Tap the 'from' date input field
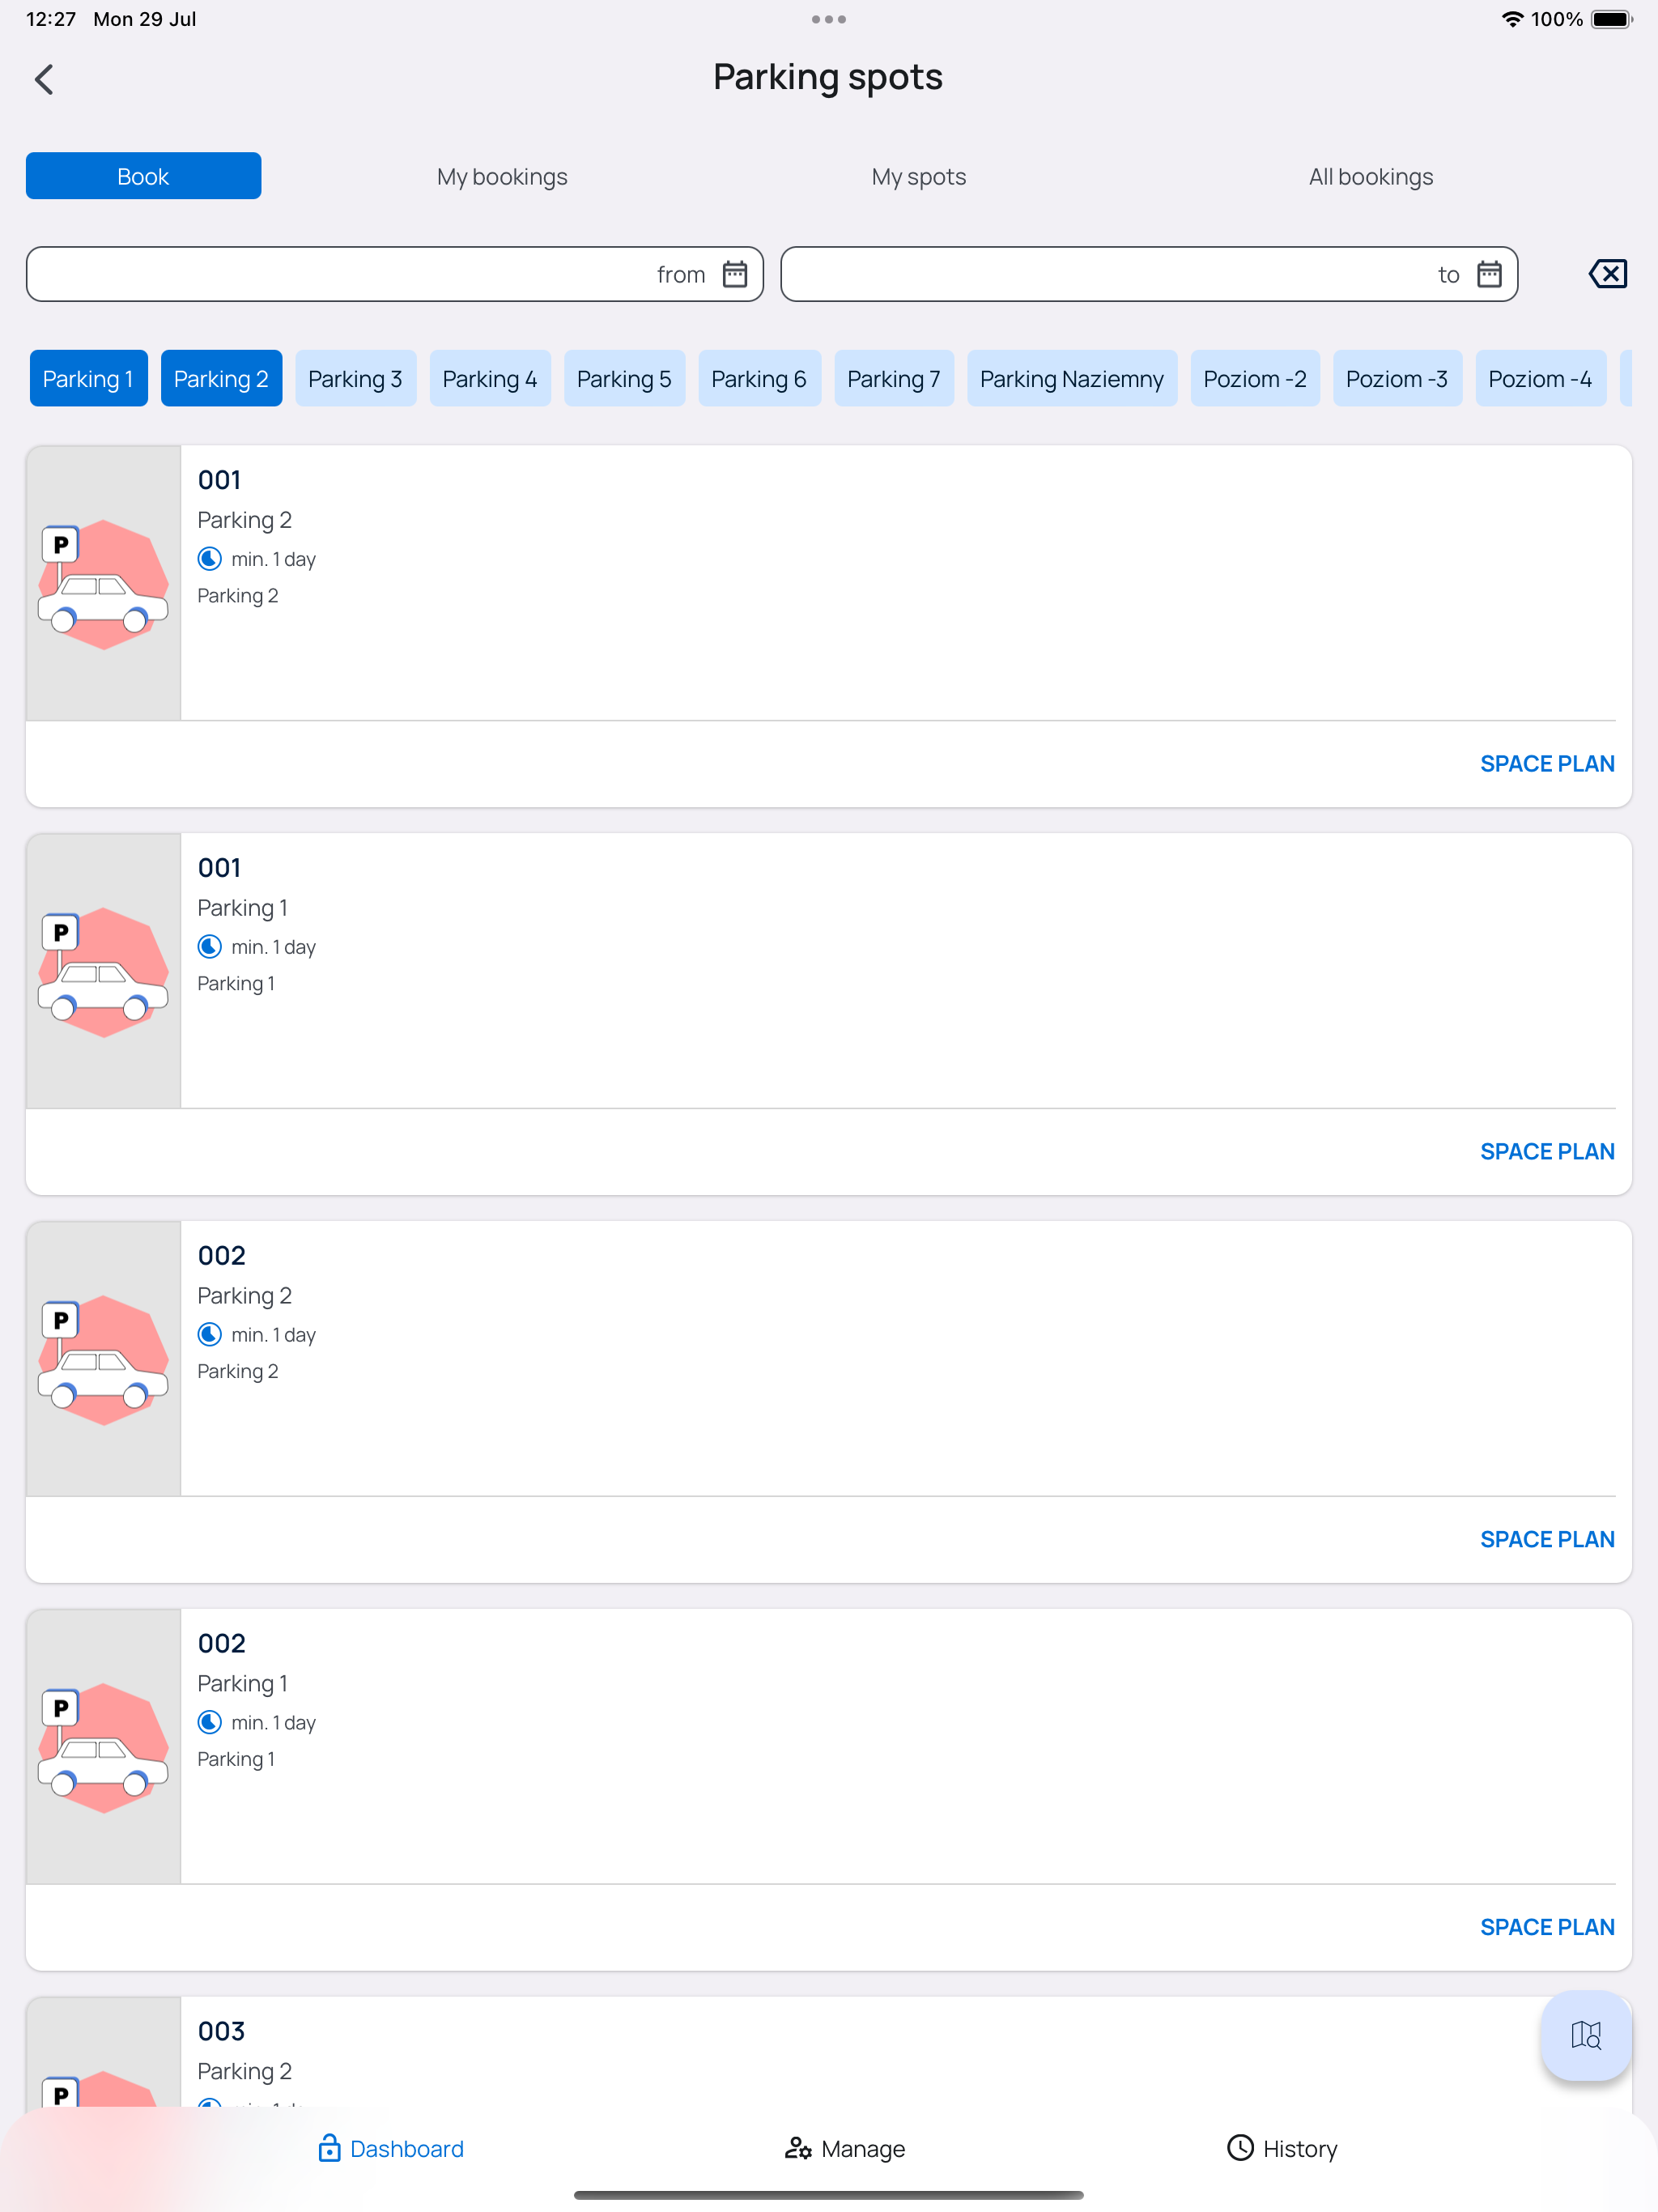The image size is (1658, 2212). (340, 274)
